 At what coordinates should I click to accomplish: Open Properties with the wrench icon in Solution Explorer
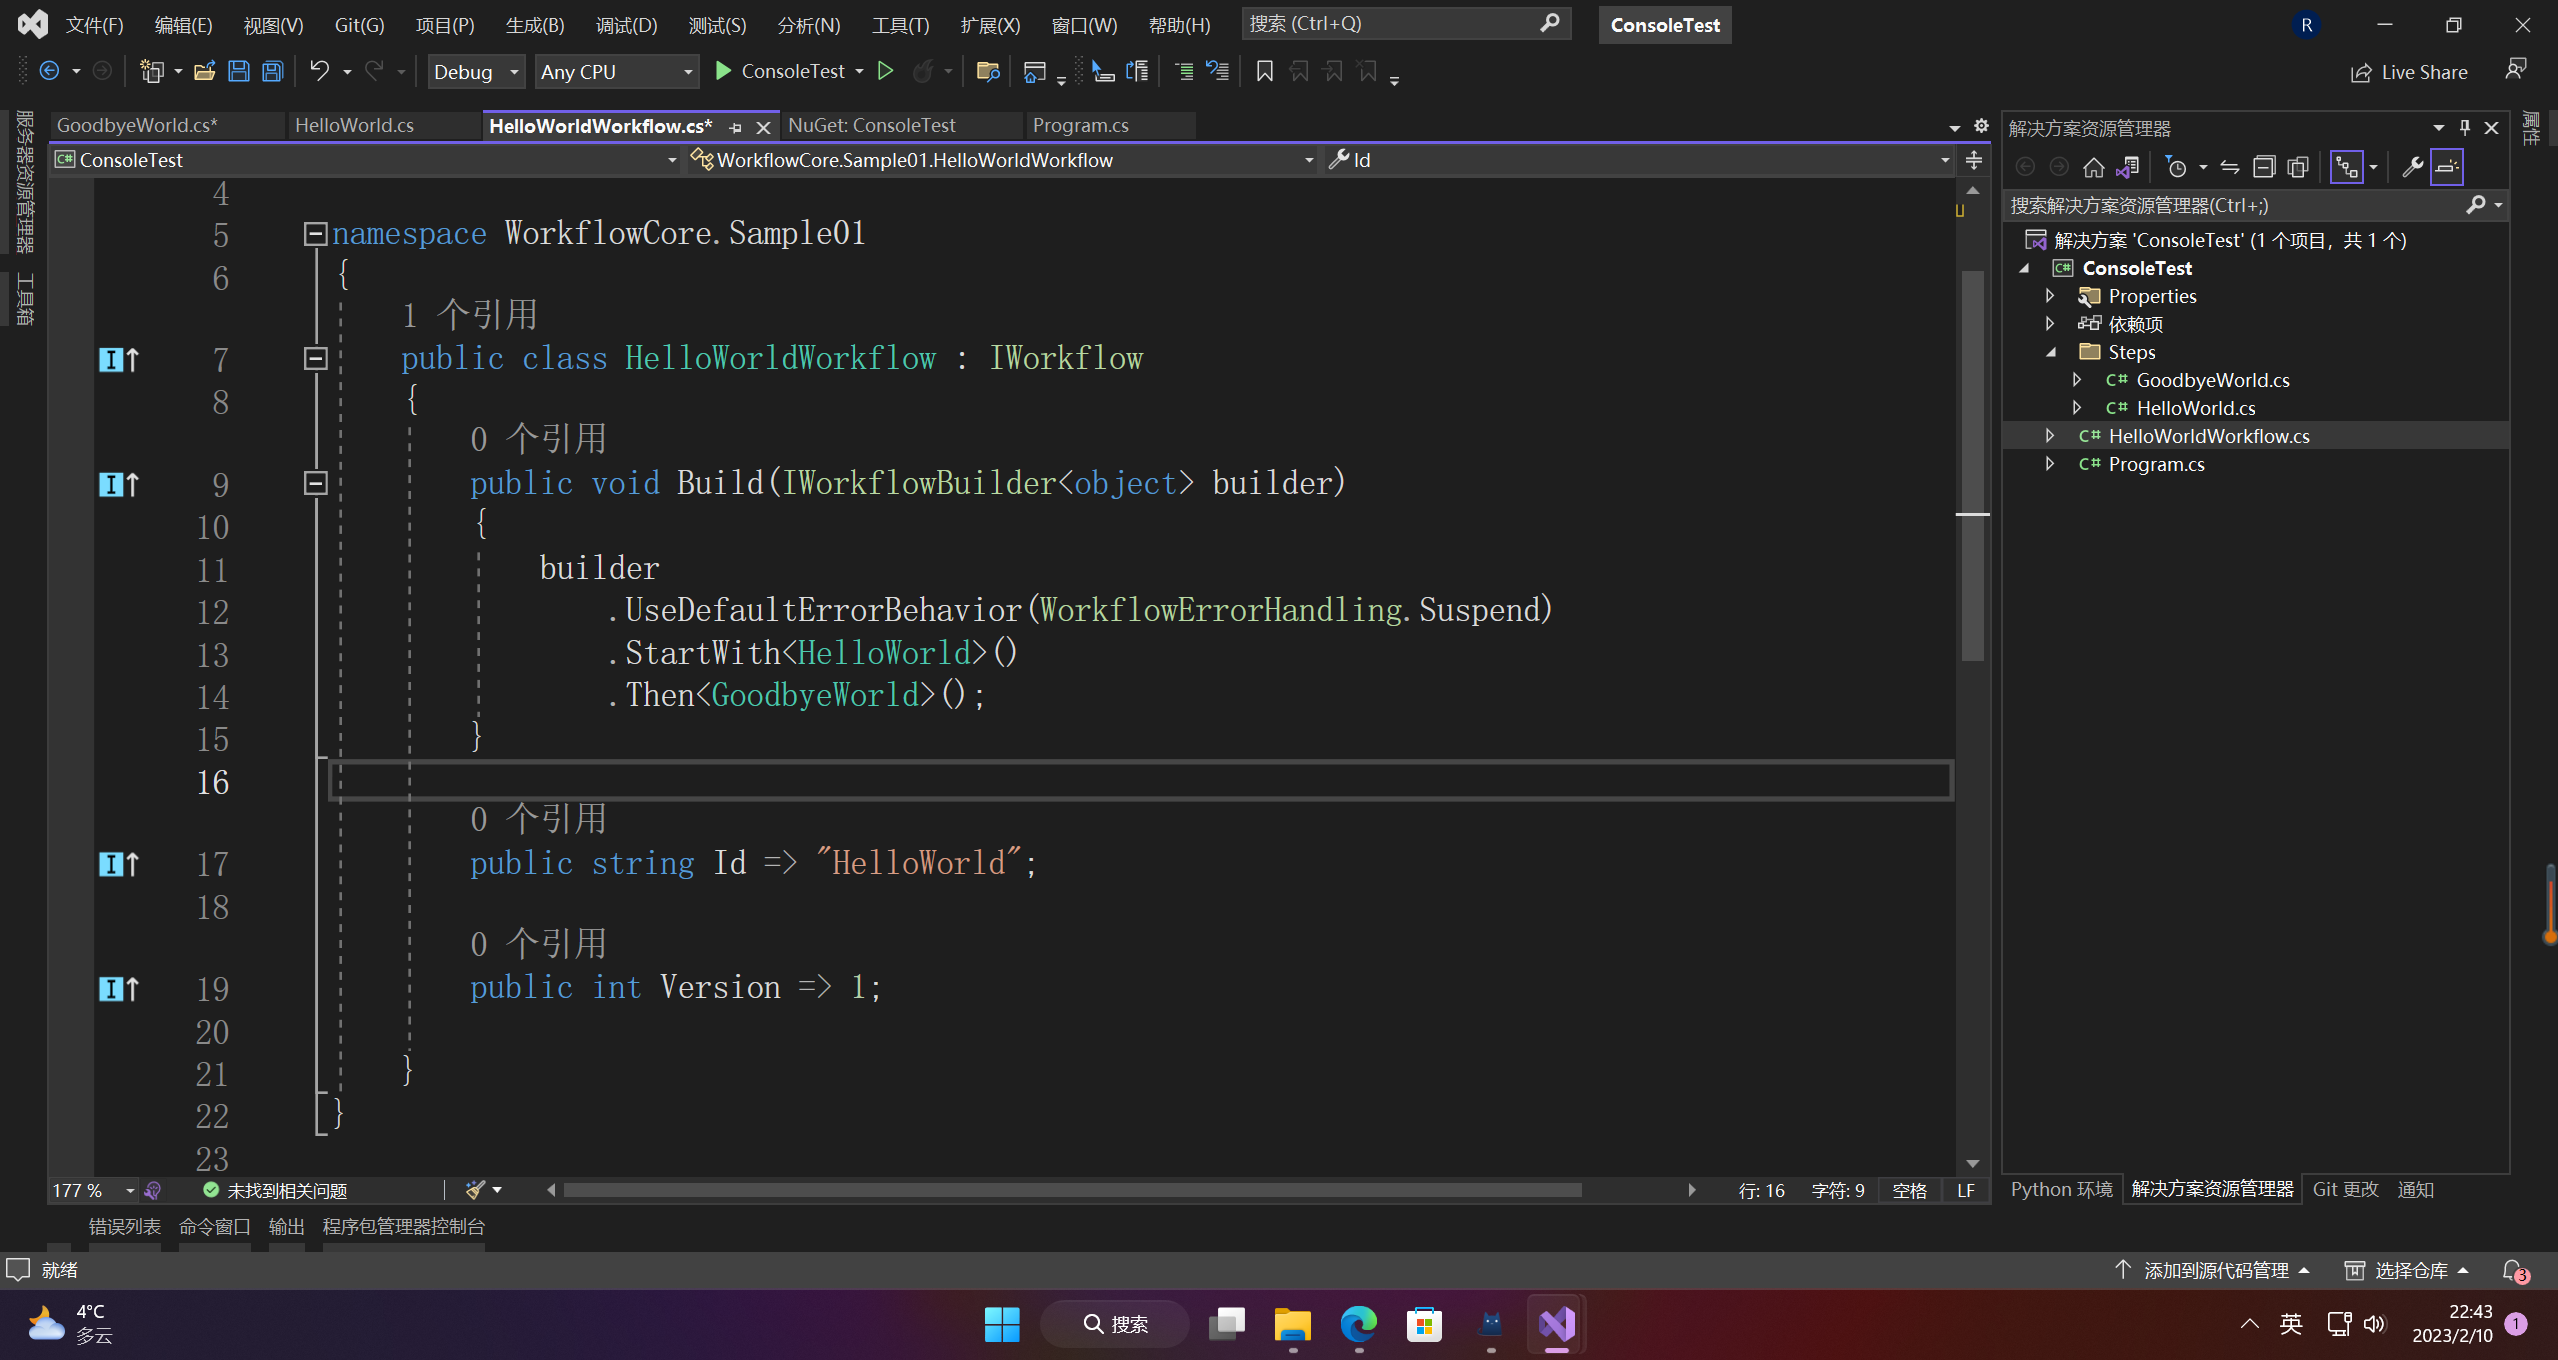tap(2412, 166)
